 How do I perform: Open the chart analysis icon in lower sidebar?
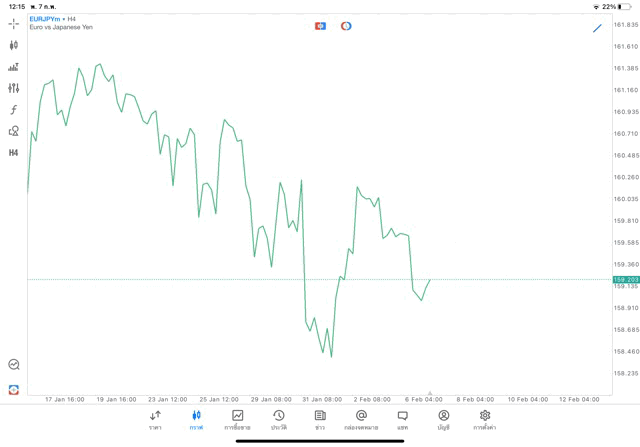click(x=13, y=365)
